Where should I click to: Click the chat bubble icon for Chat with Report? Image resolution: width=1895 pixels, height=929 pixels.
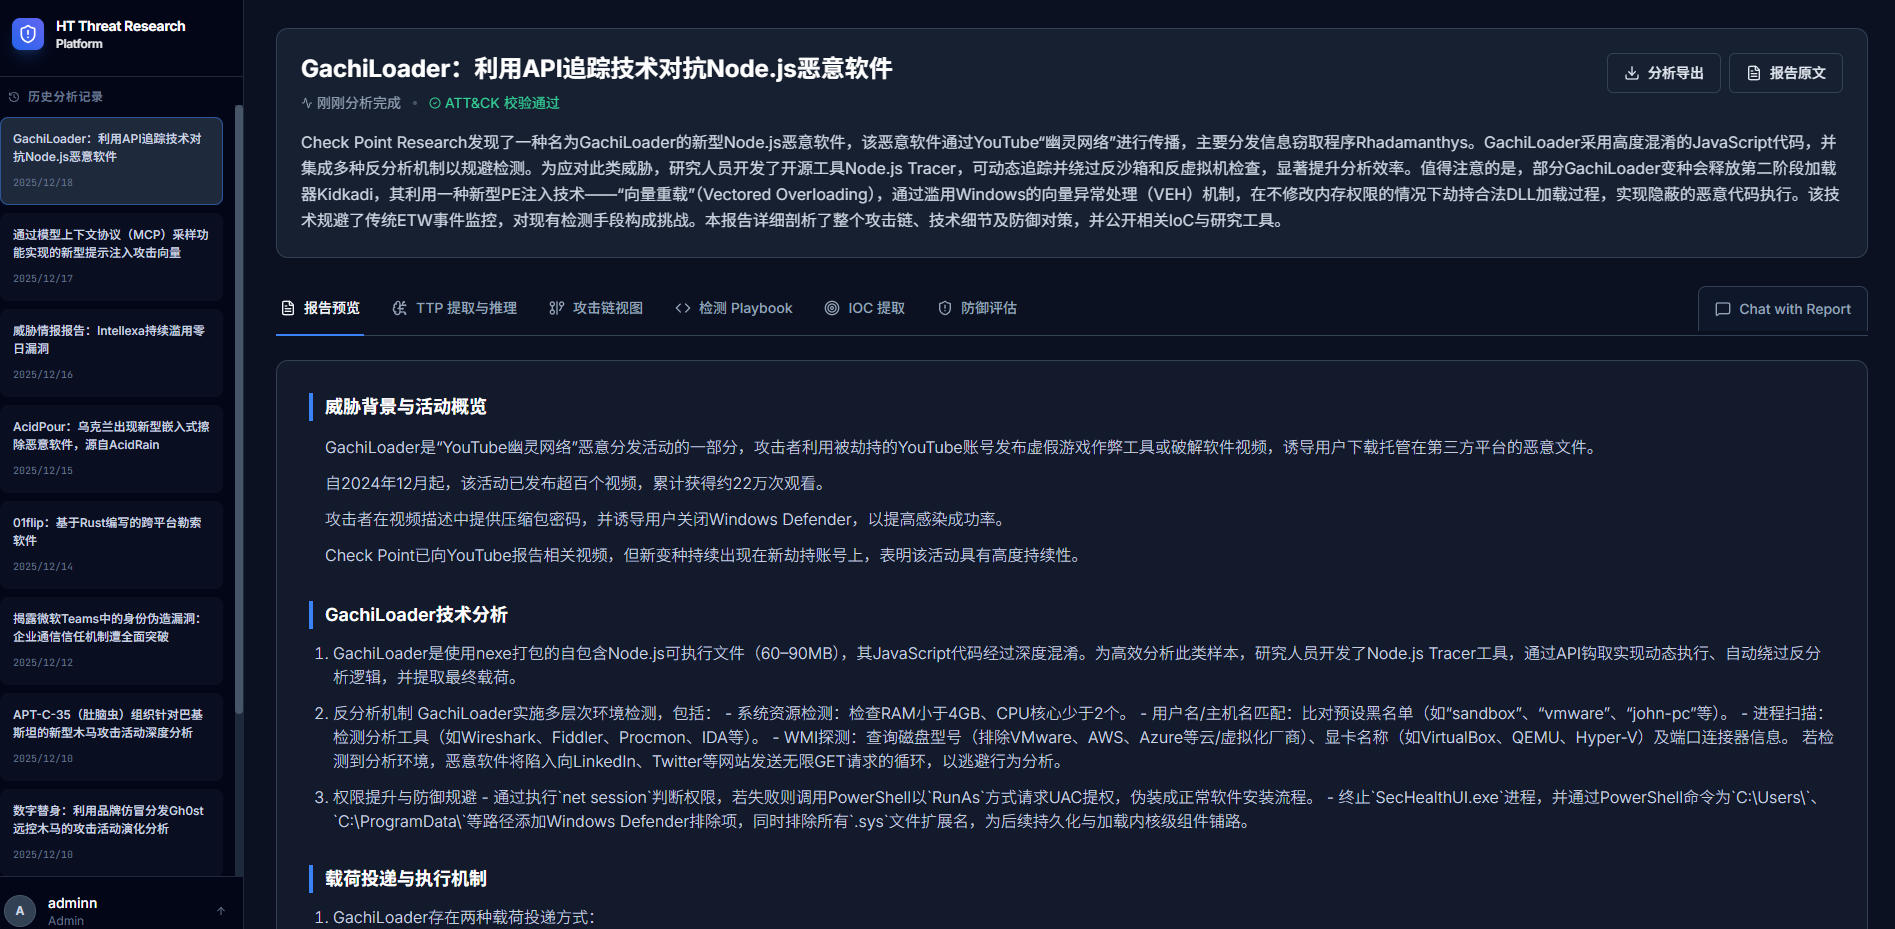point(1722,309)
